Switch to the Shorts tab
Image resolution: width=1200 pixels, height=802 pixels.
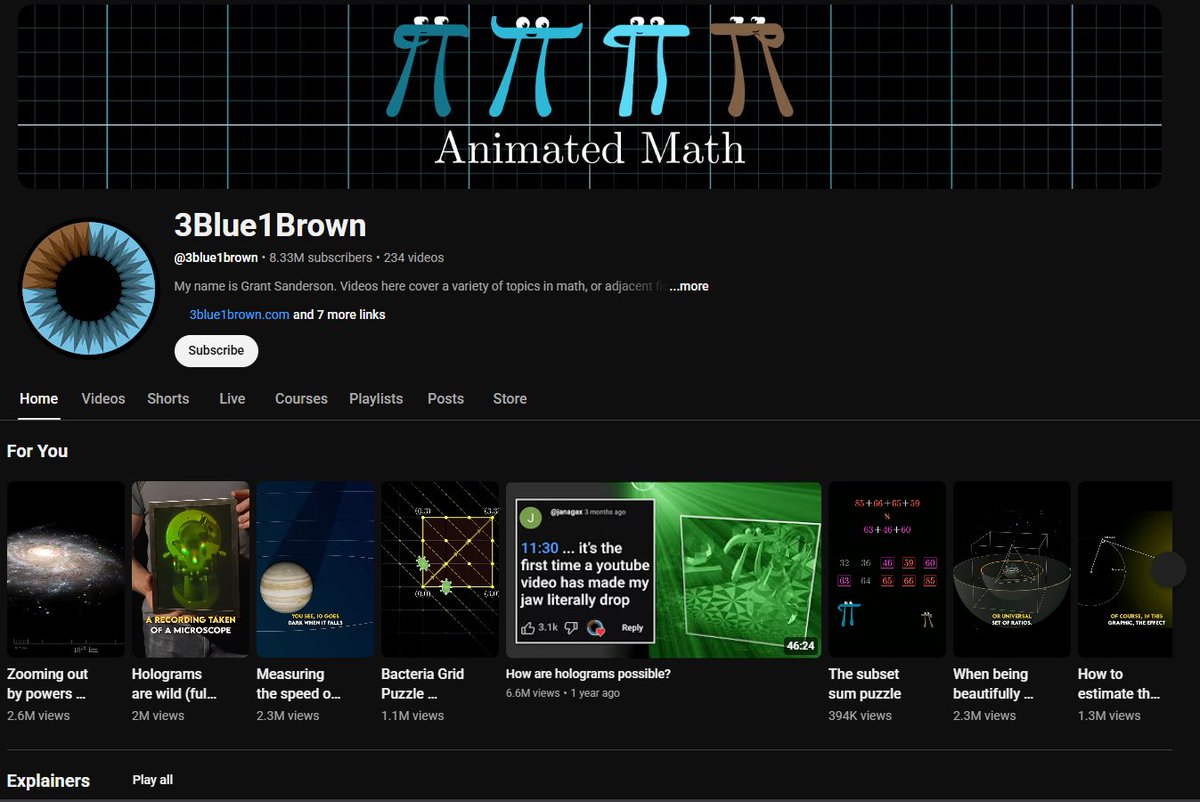tap(168, 398)
